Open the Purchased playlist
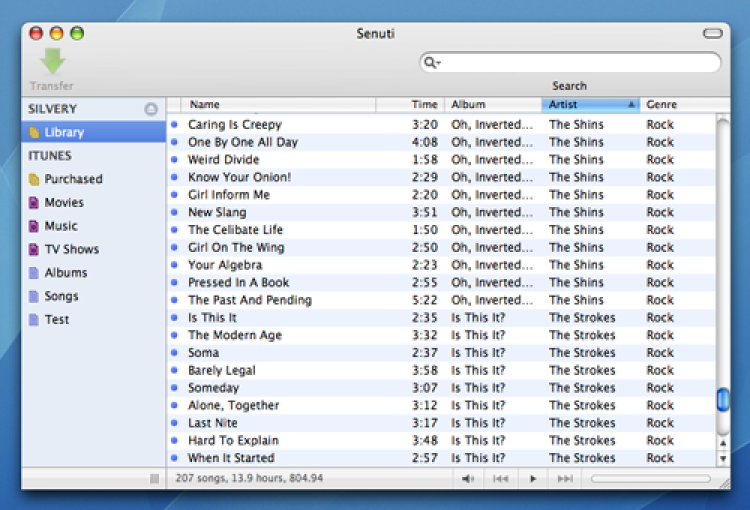The image size is (750, 510). point(72,179)
